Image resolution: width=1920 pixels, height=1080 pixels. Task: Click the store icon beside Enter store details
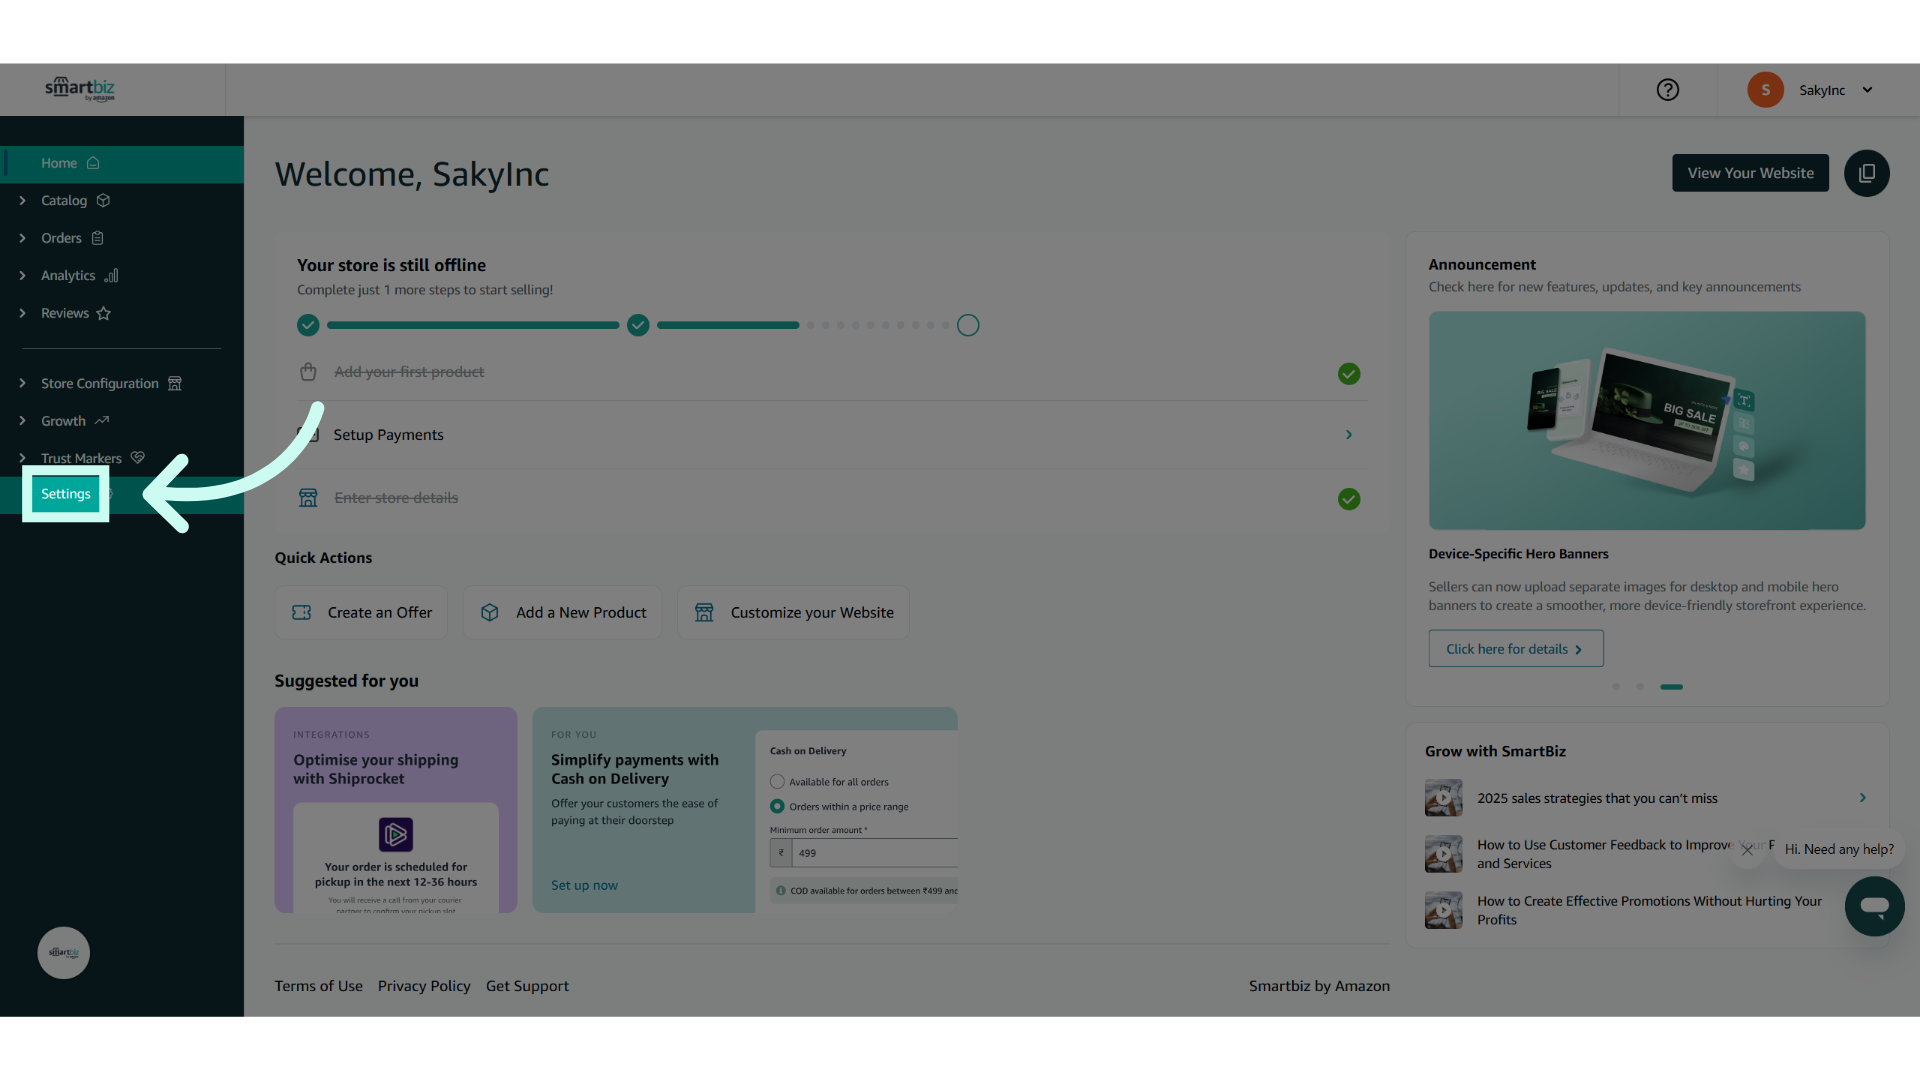pos(308,498)
